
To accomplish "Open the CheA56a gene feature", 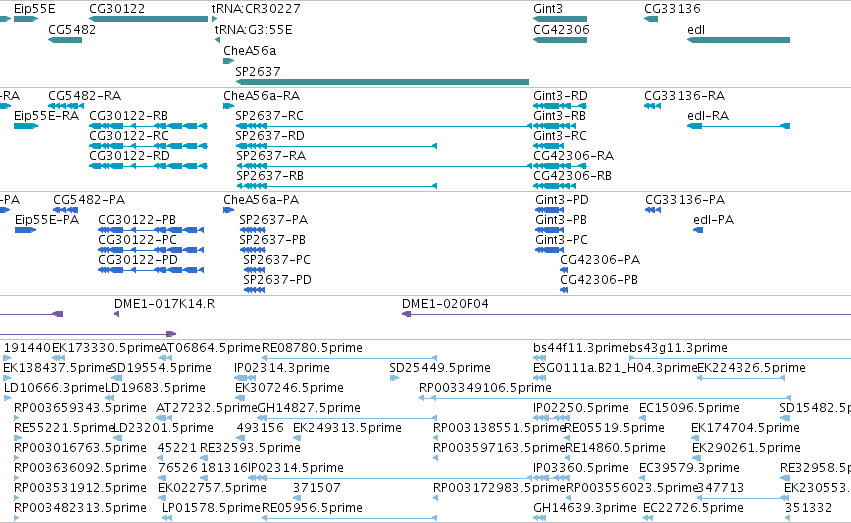I will (228, 61).
